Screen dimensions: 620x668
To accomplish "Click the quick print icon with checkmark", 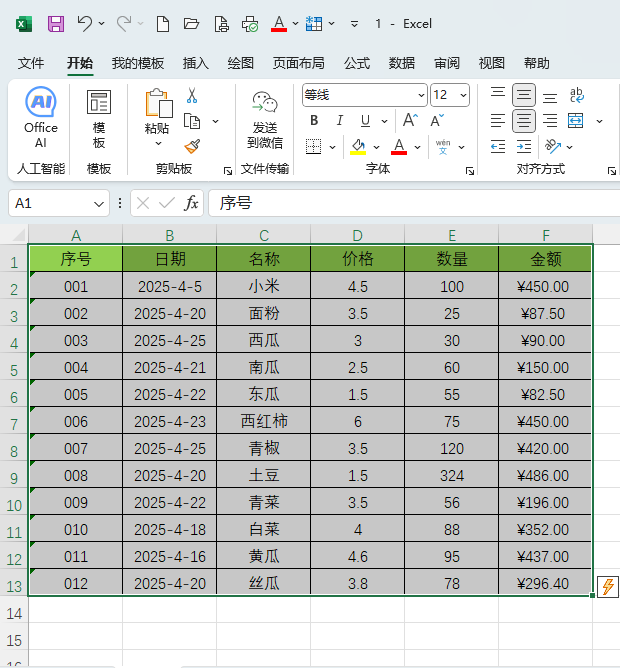I will (250, 24).
